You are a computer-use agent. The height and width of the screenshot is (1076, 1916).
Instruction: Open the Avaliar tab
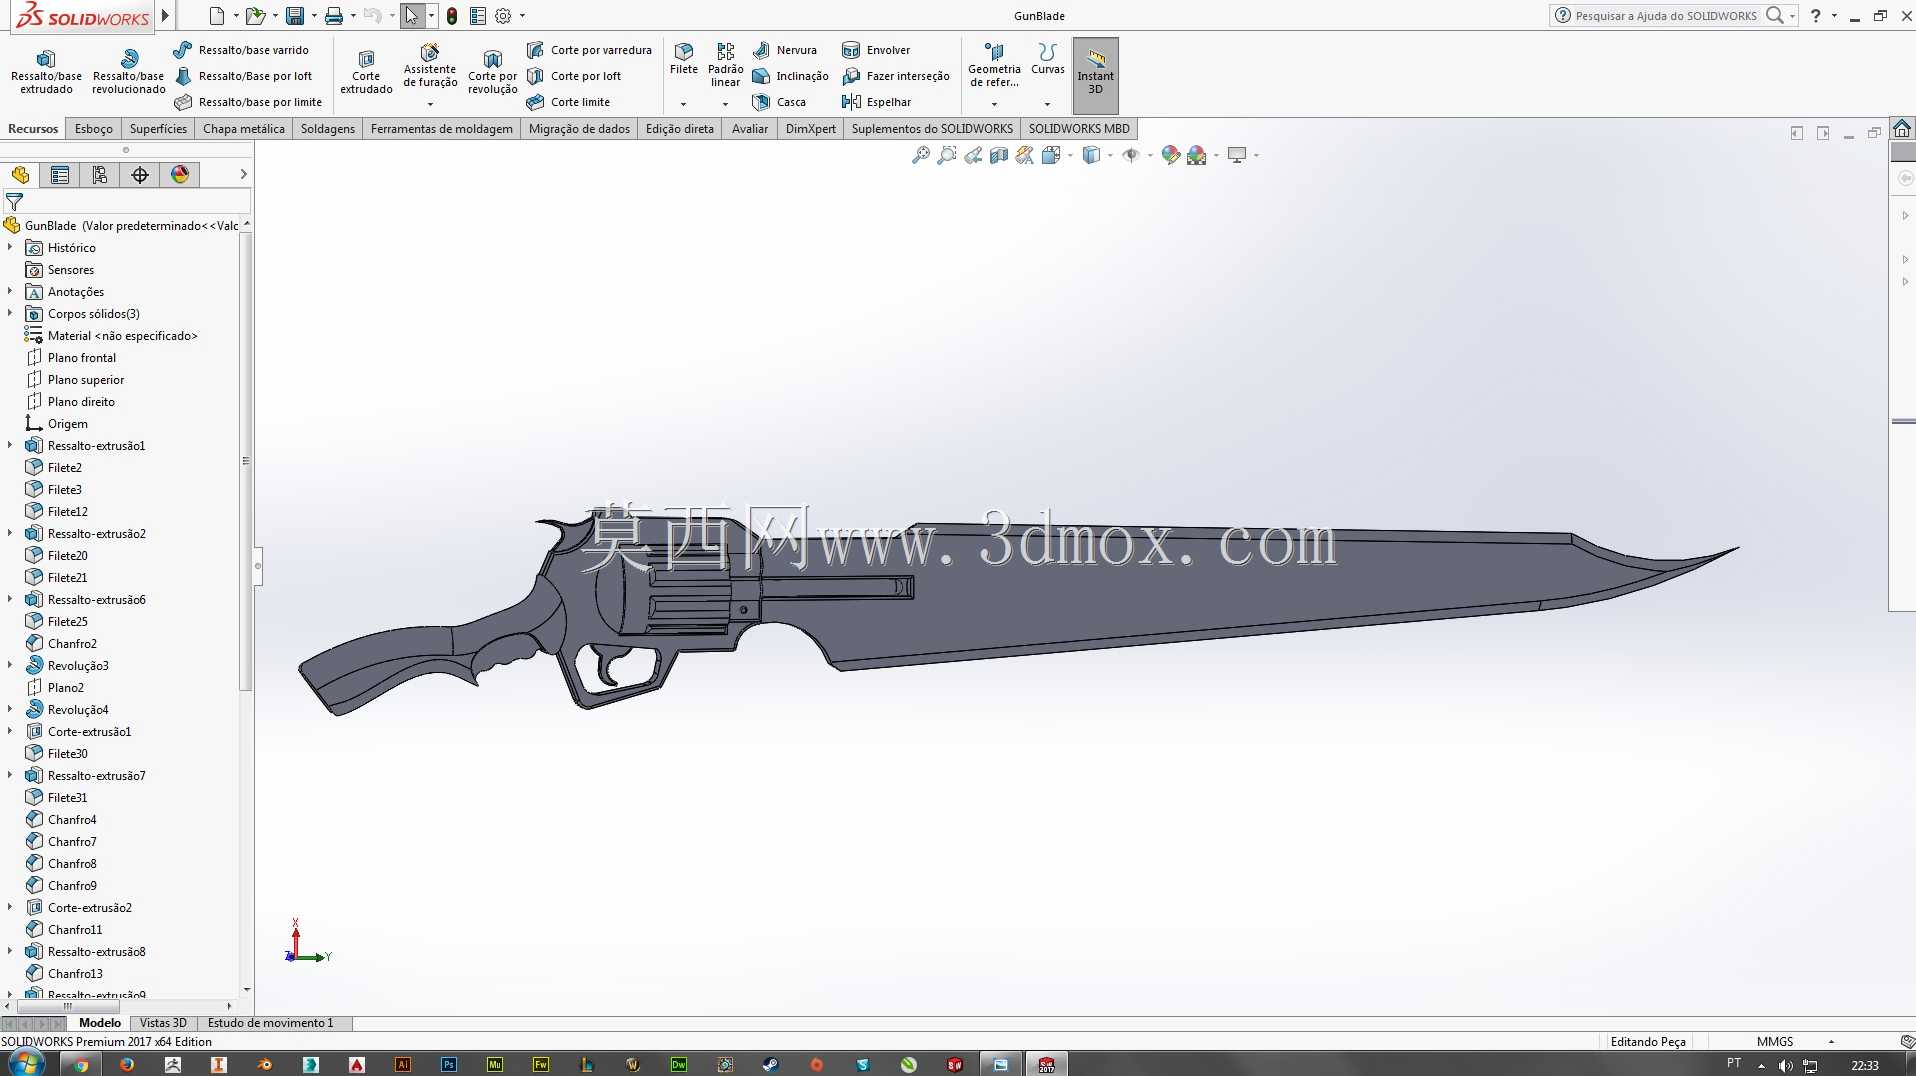click(750, 129)
